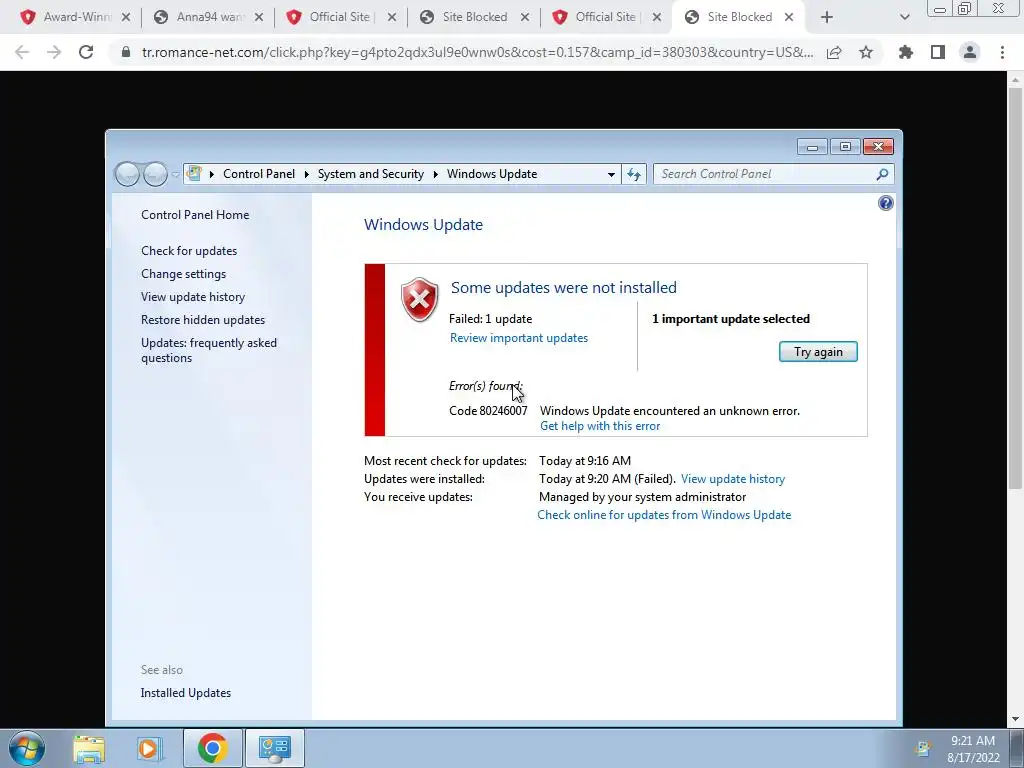Image resolution: width=1024 pixels, height=768 pixels.
Task: Click the padlock site info icon
Action: [x=126, y=52]
